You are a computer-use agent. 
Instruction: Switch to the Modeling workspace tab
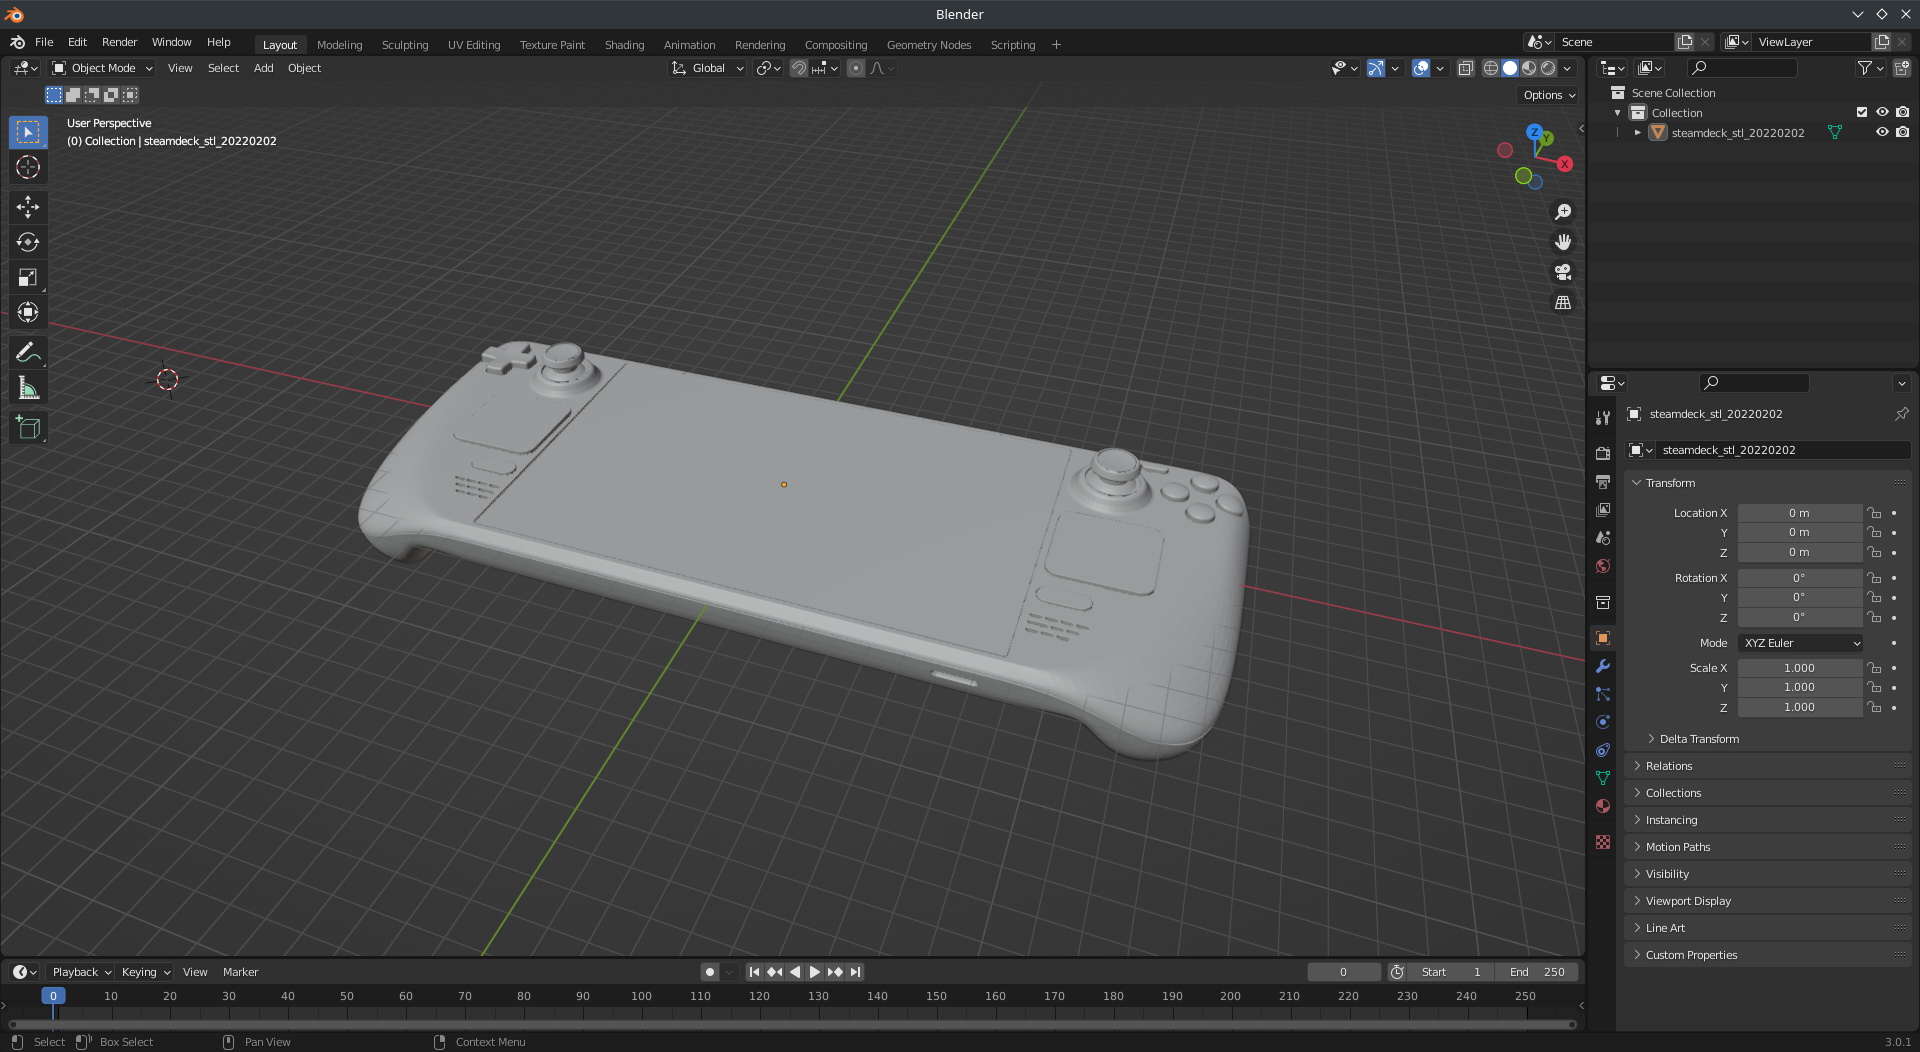339,45
